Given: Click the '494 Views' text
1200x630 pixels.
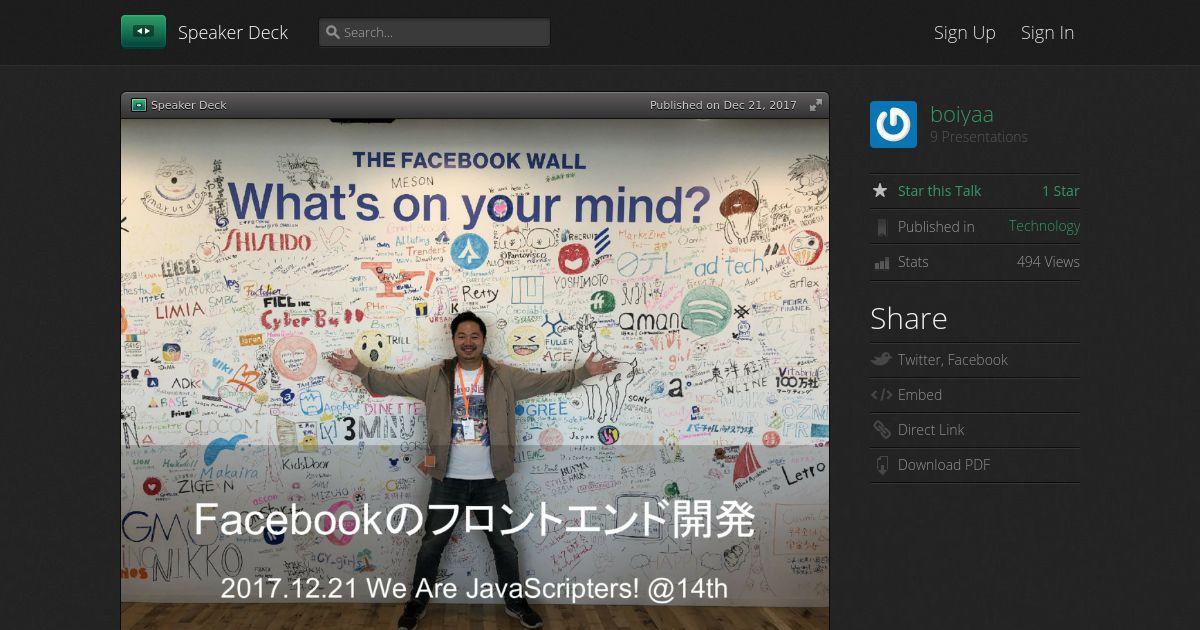Looking at the screenshot, I should [1048, 262].
